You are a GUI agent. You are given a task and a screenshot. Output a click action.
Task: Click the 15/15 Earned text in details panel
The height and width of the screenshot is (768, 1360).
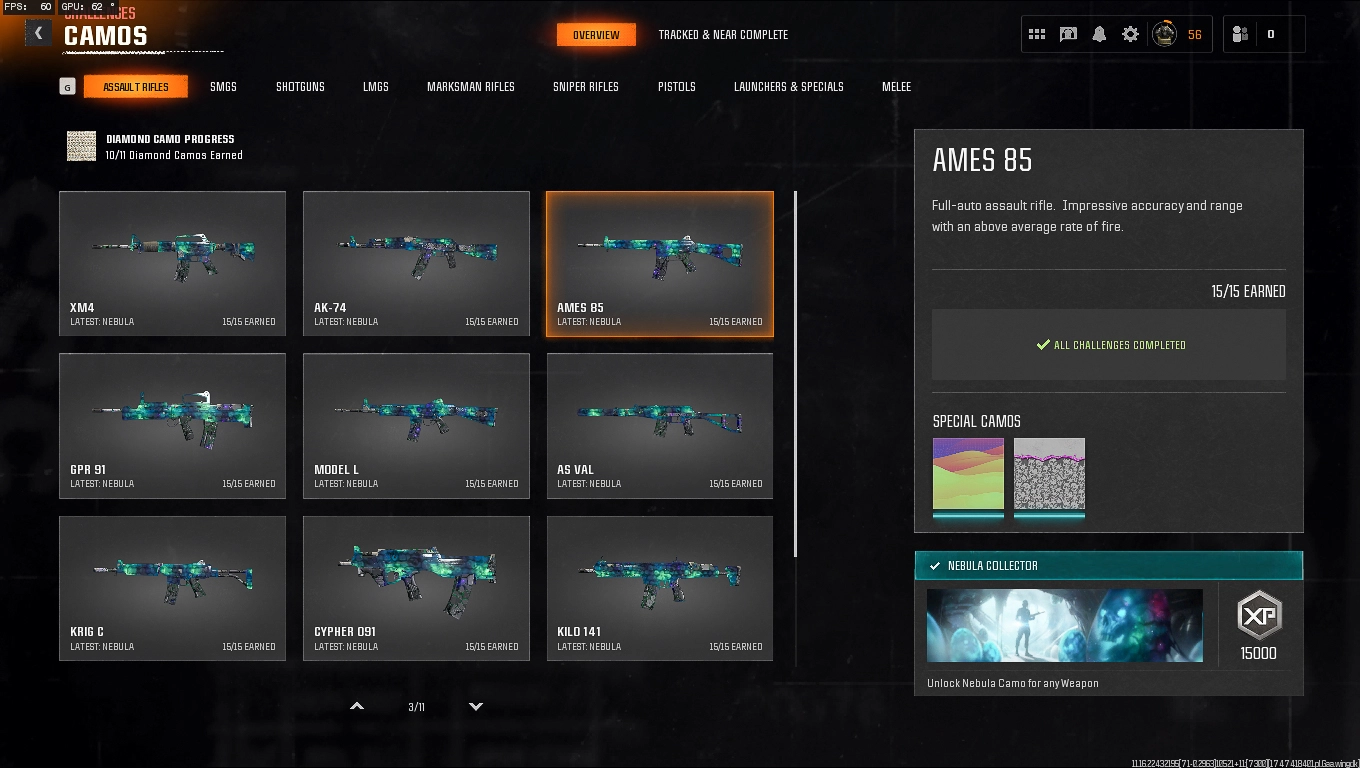pos(1248,291)
